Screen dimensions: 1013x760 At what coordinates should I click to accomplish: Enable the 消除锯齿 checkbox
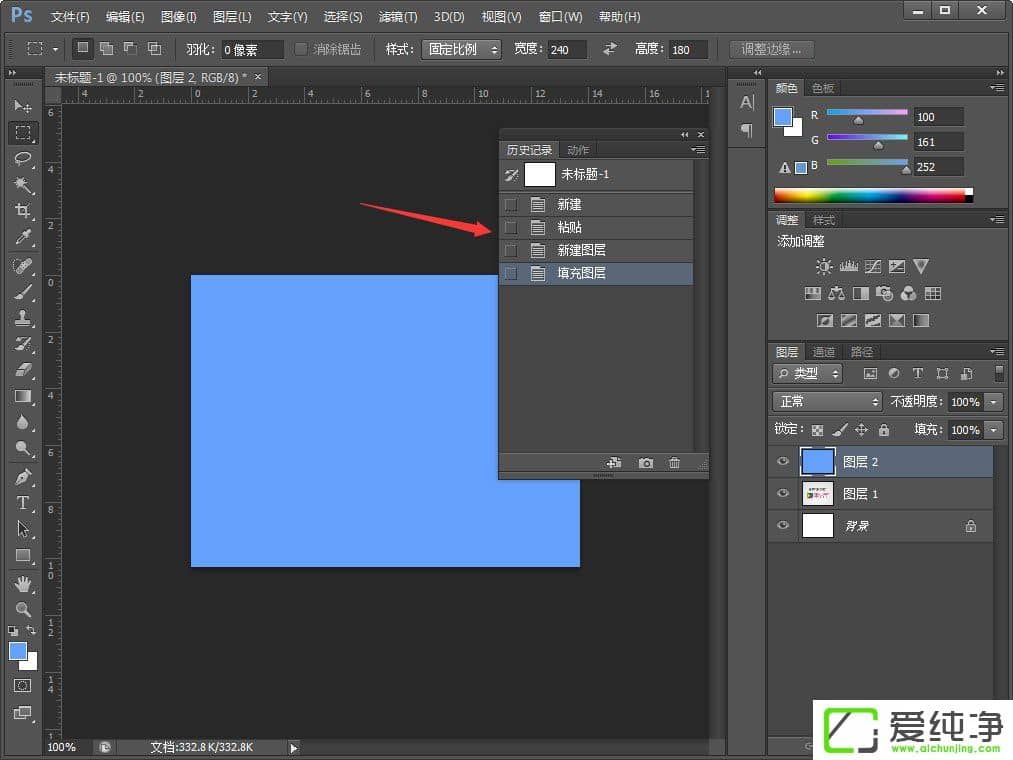pos(302,49)
